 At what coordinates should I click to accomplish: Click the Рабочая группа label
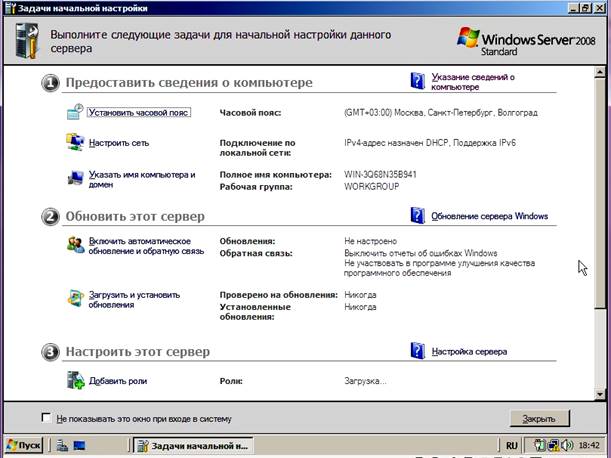coord(256,187)
